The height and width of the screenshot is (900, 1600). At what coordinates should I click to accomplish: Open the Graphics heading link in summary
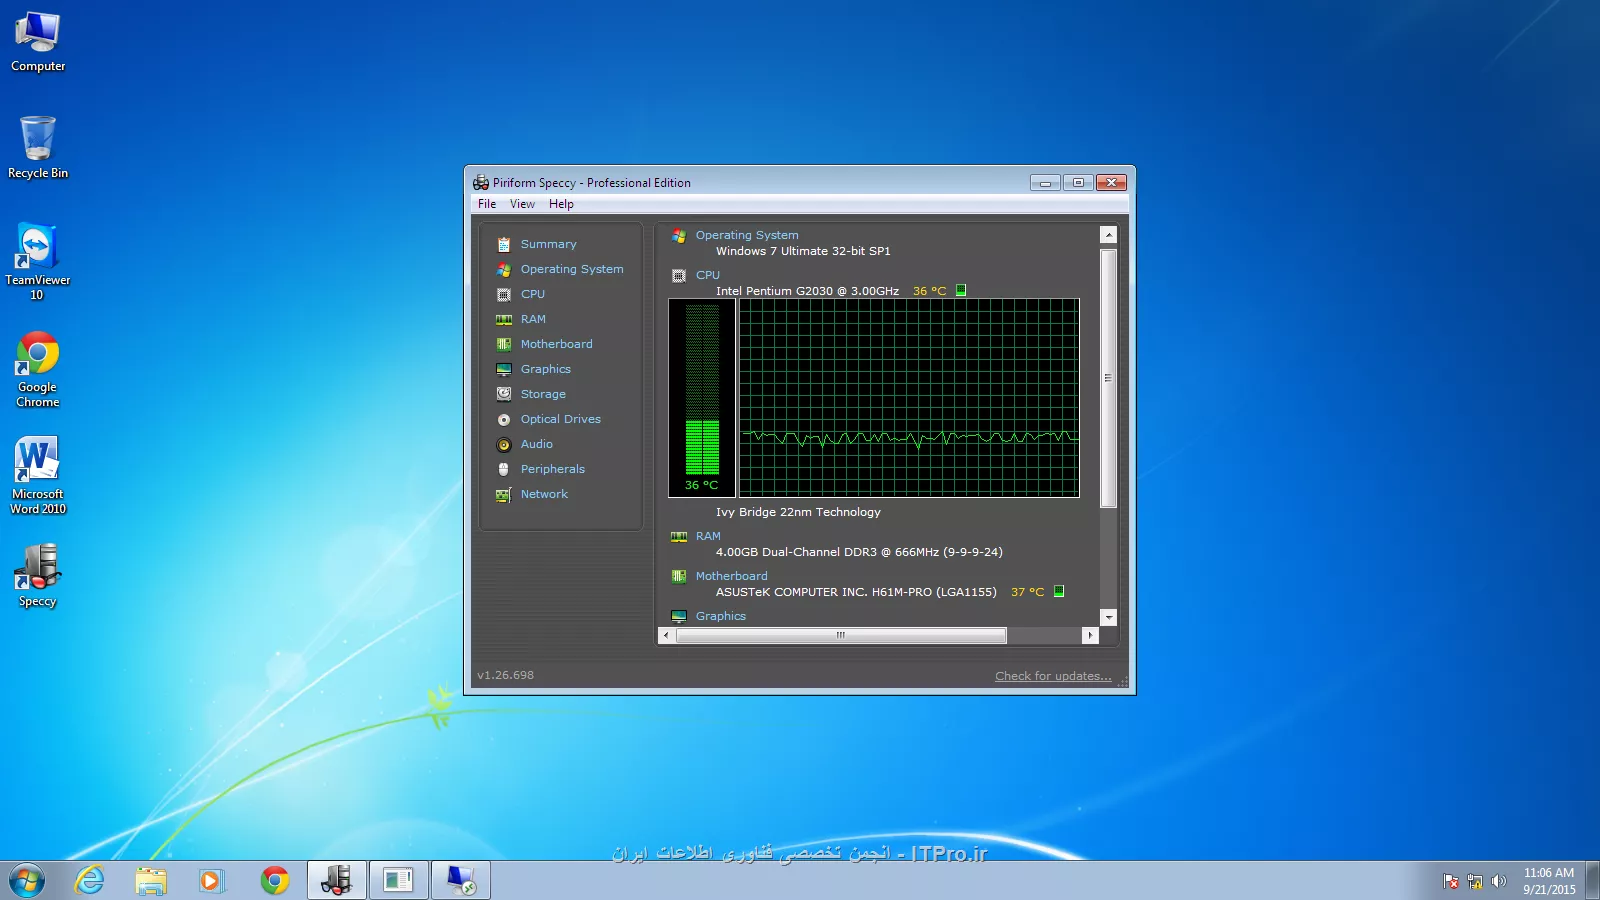(x=721, y=616)
